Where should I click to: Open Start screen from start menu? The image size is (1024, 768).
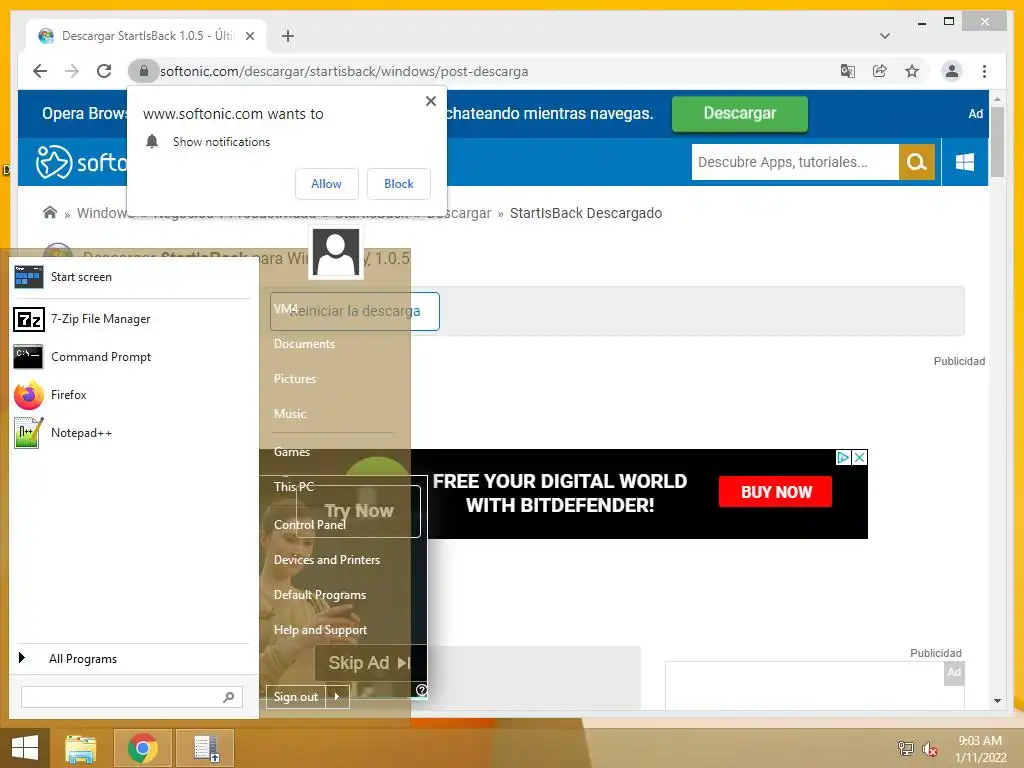[131, 277]
